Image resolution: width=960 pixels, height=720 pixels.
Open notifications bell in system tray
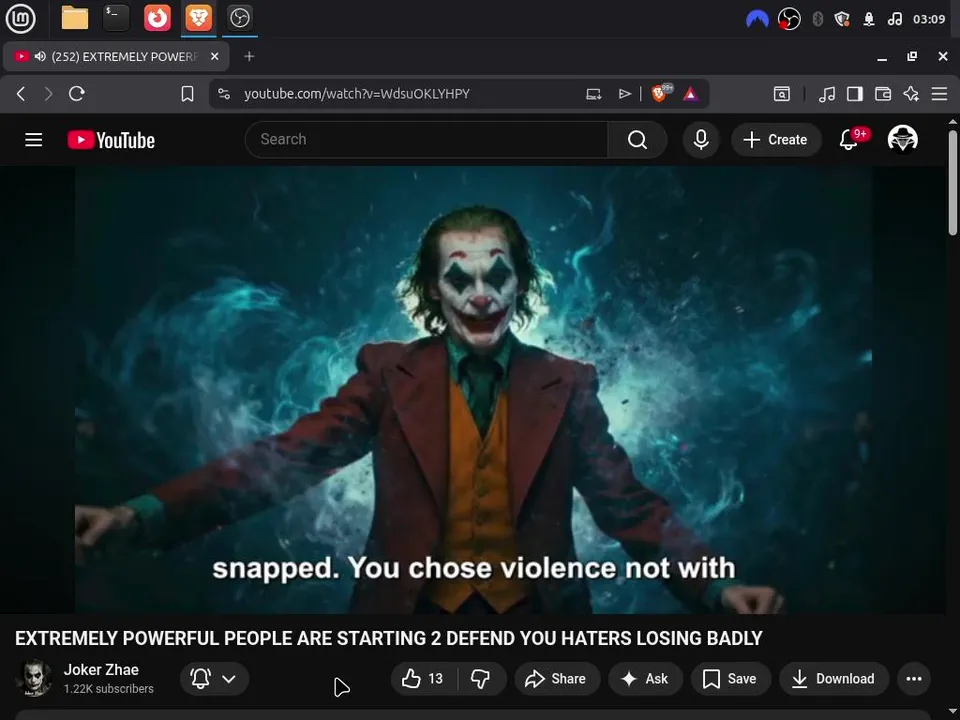tap(869, 19)
